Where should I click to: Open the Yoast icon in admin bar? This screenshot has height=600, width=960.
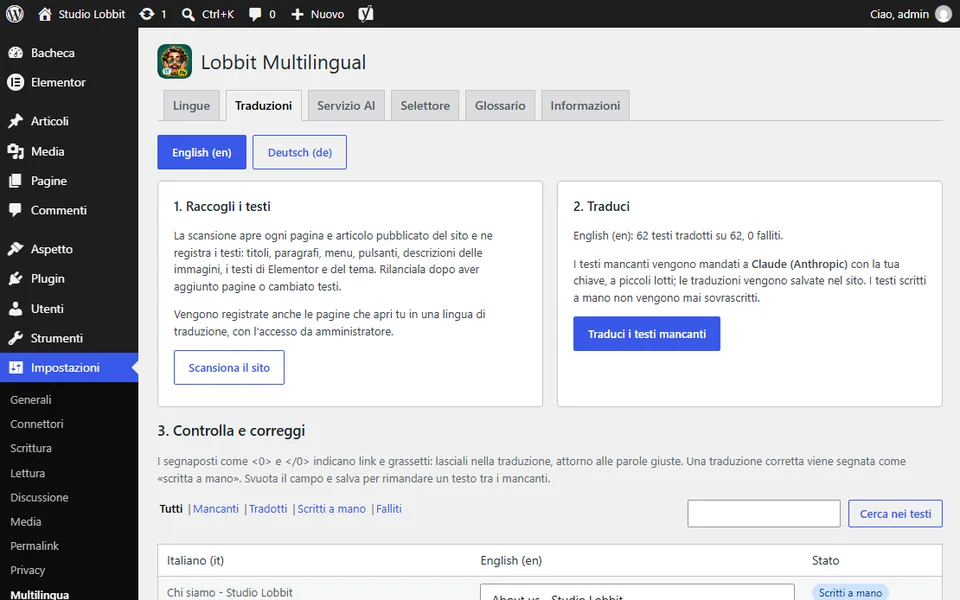tap(366, 13)
